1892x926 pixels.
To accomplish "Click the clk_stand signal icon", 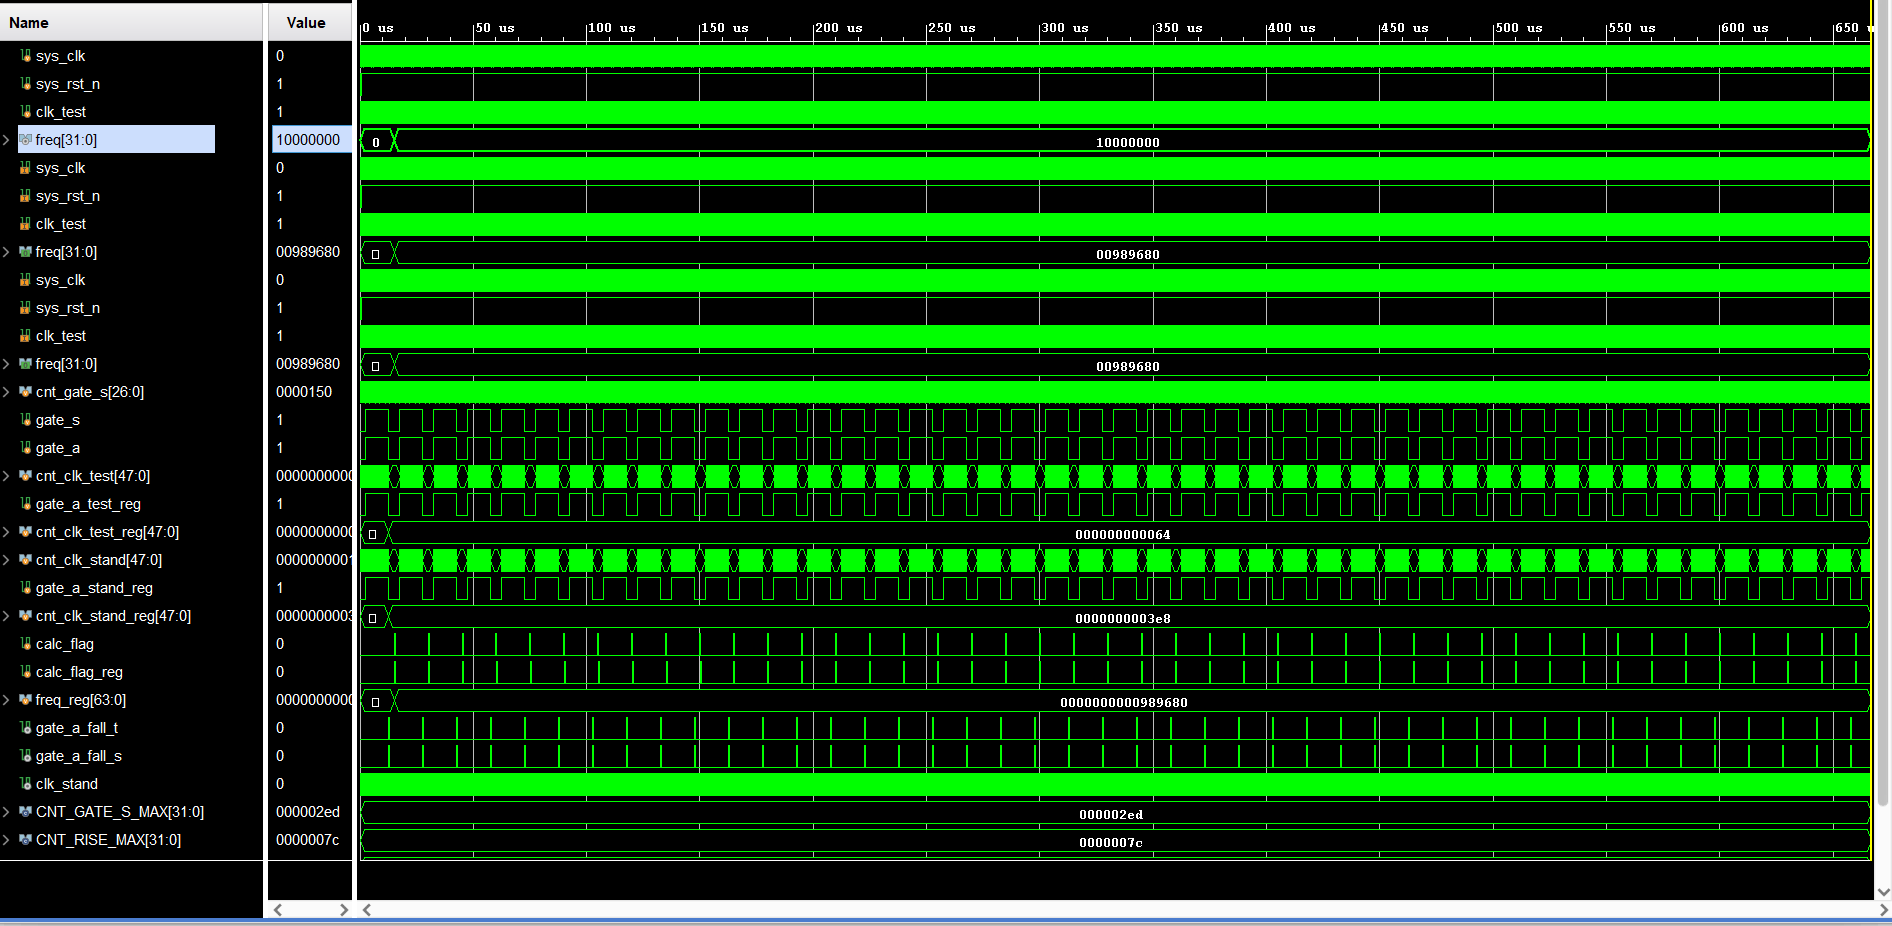I will (x=26, y=784).
